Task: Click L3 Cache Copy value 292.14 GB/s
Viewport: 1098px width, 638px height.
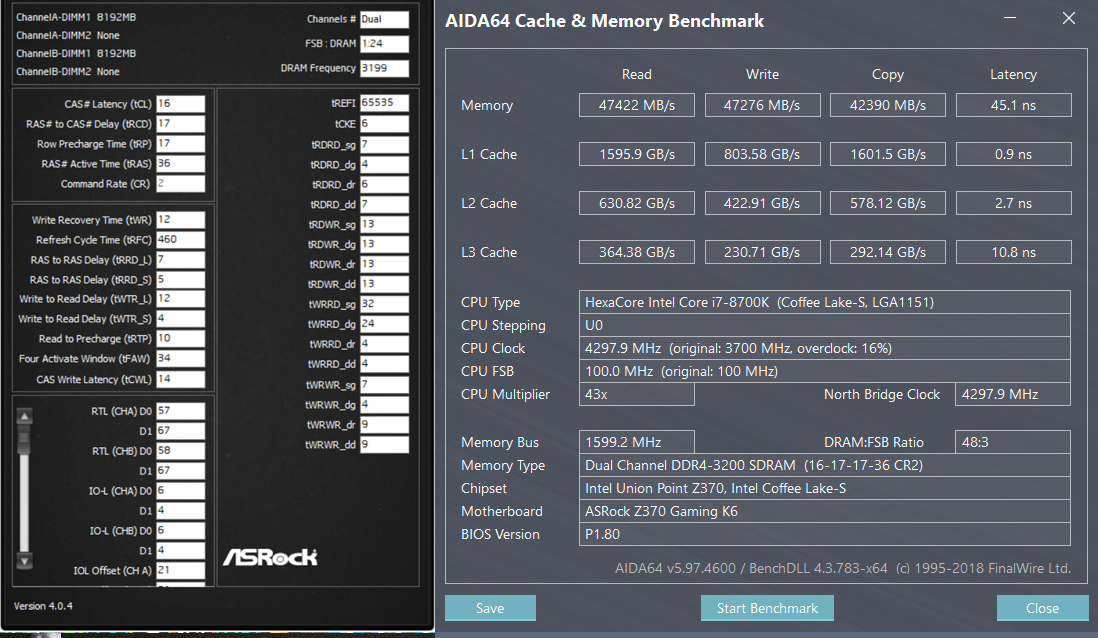Action: tap(888, 252)
